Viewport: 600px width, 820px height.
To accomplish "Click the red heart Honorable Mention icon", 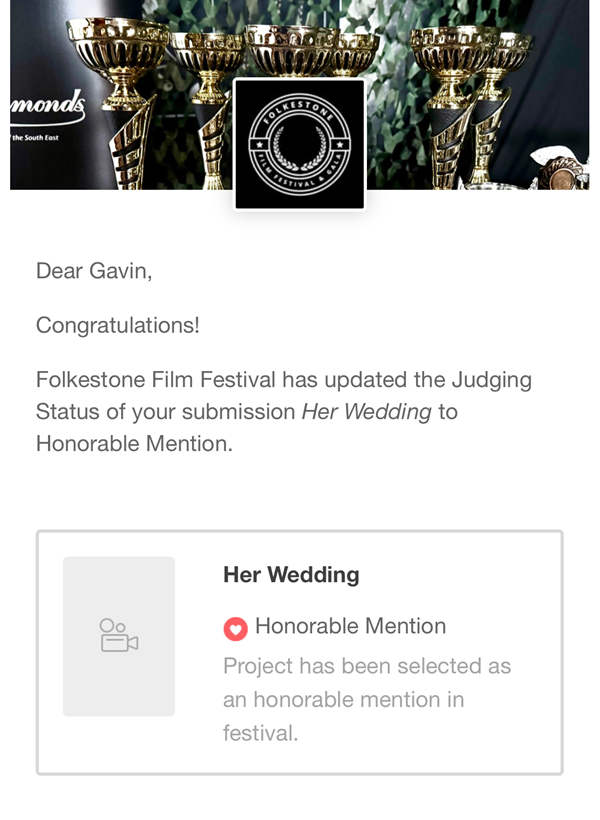I will pos(235,628).
